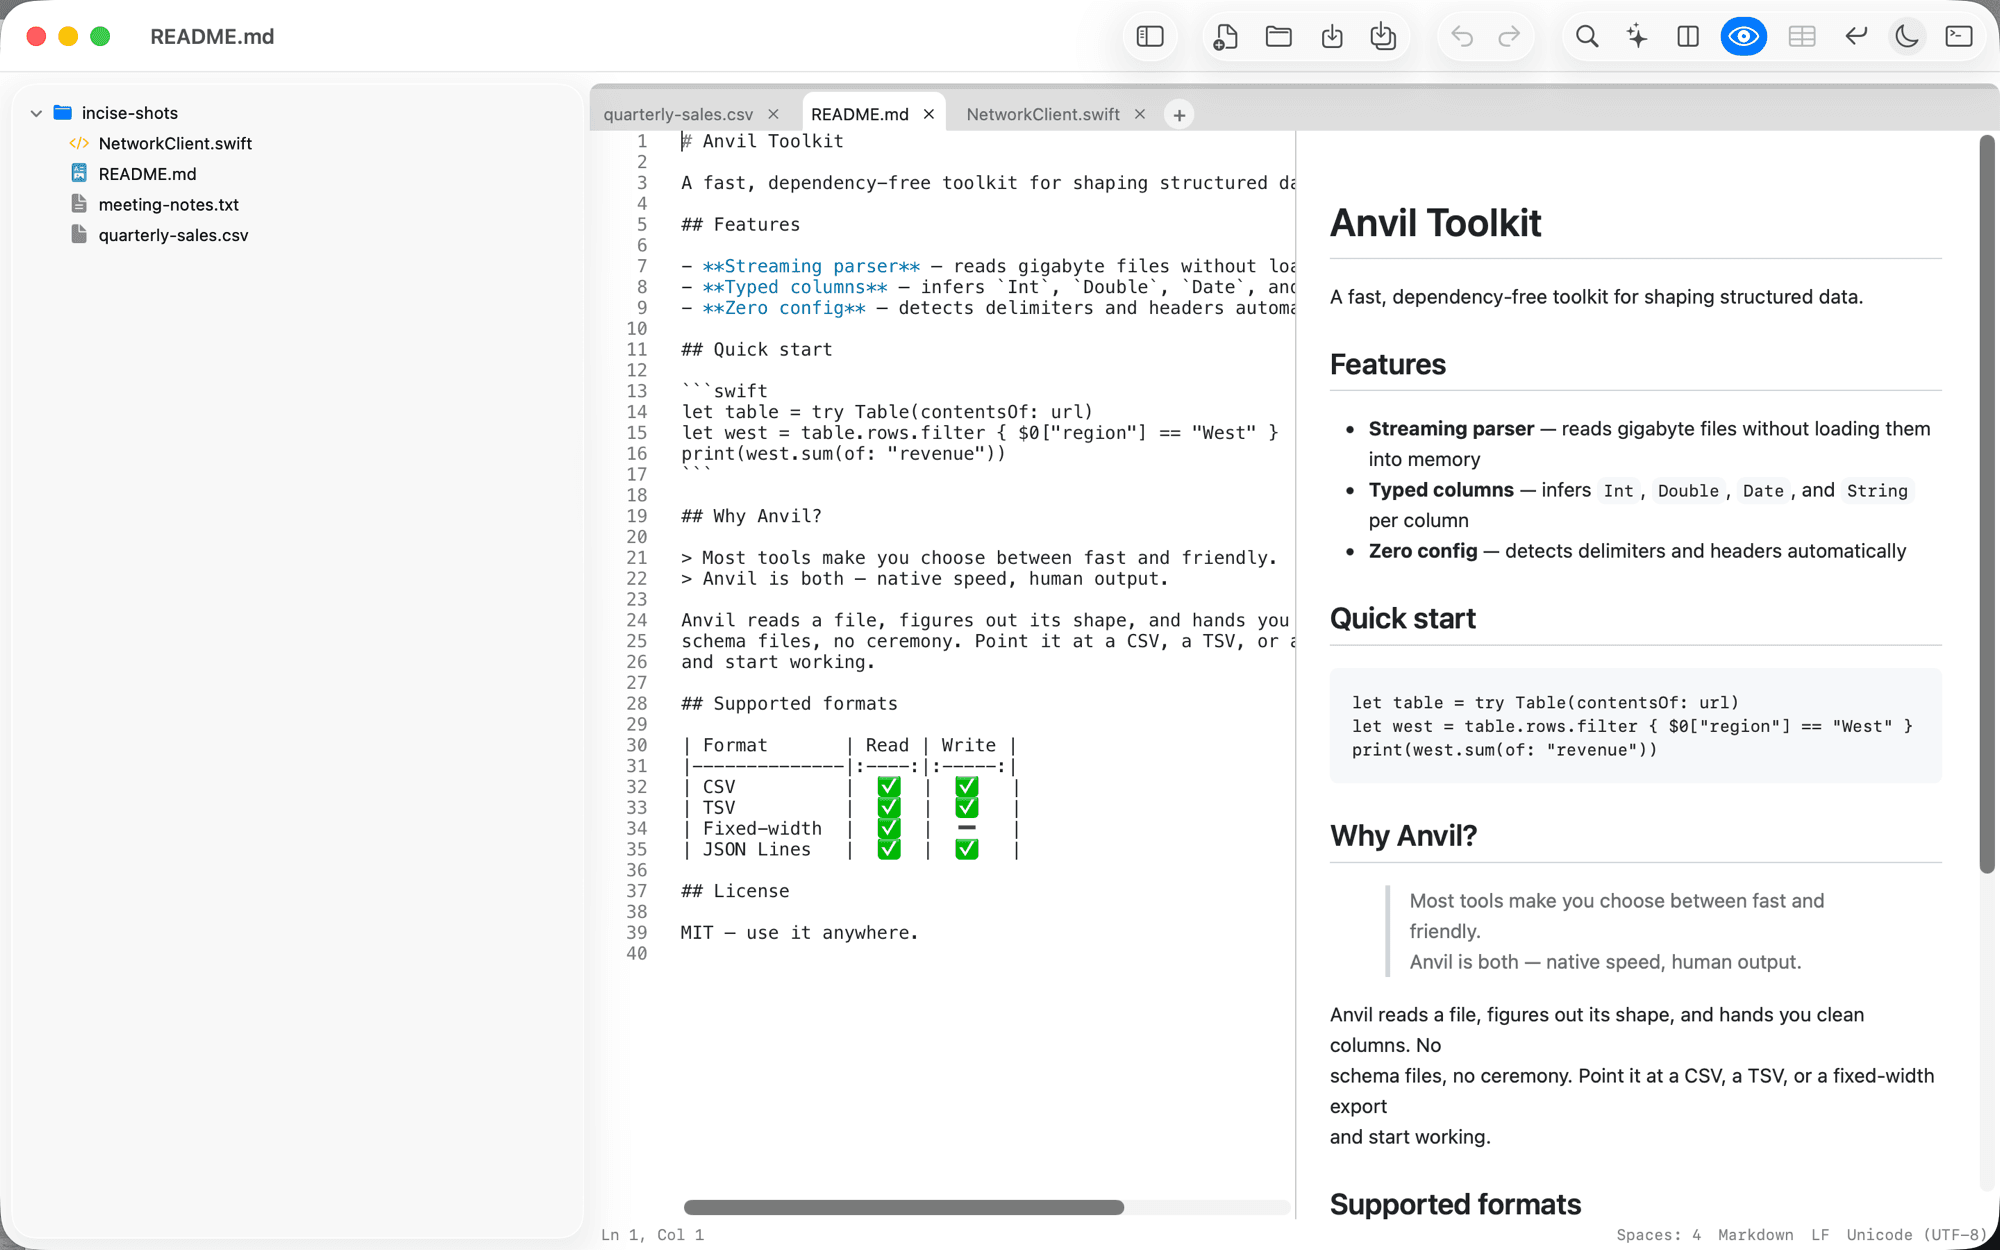The height and width of the screenshot is (1250, 2000).
Task: Change indentation via Spaces: 4
Action: (x=1658, y=1235)
